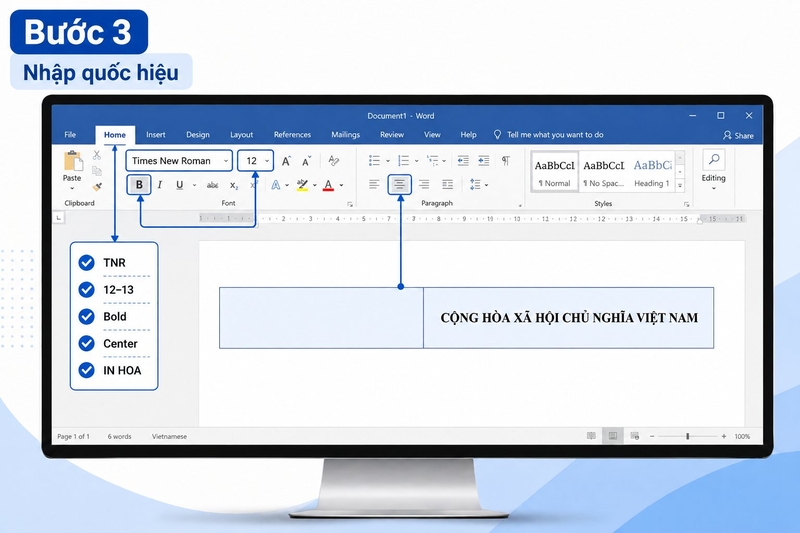Select the Home tab

pos(115,135)
